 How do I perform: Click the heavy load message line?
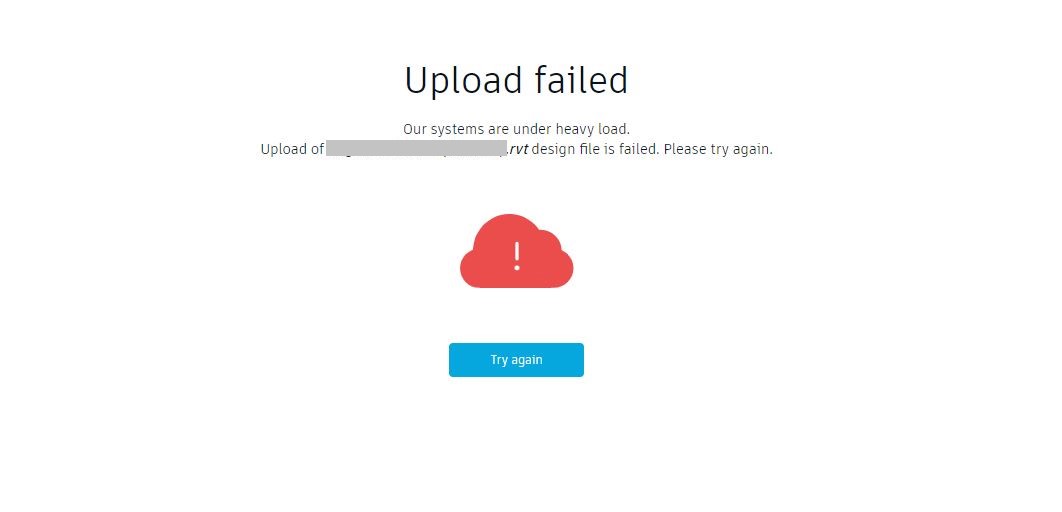[516, 129]
